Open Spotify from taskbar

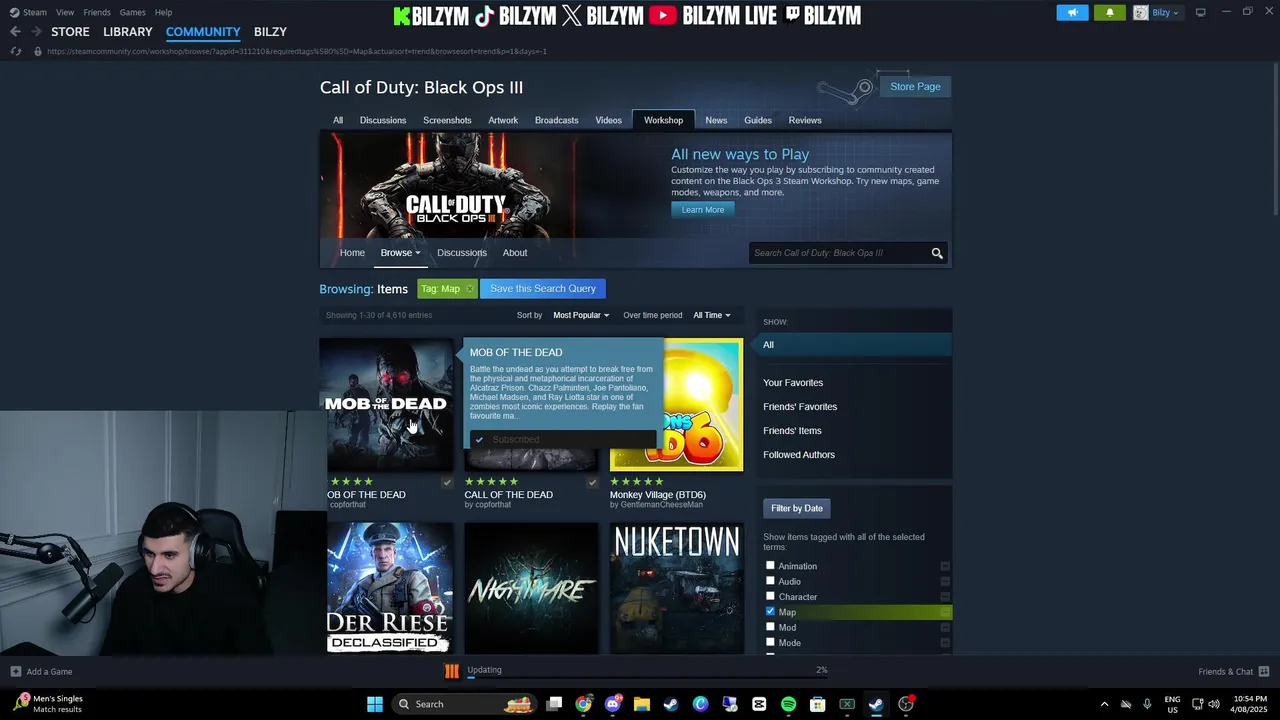point(788,704)
